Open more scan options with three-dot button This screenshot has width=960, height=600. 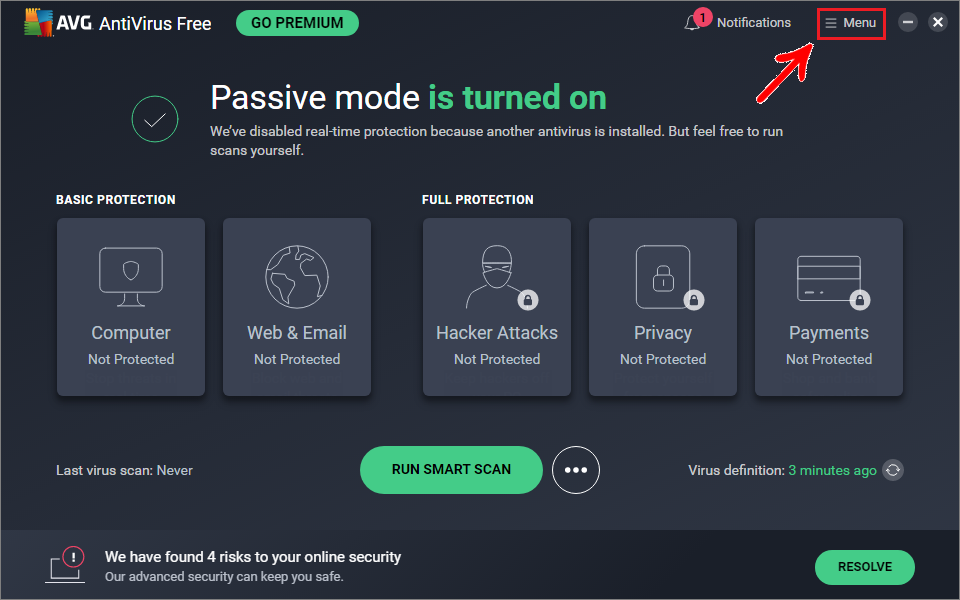tap(576, 470)
